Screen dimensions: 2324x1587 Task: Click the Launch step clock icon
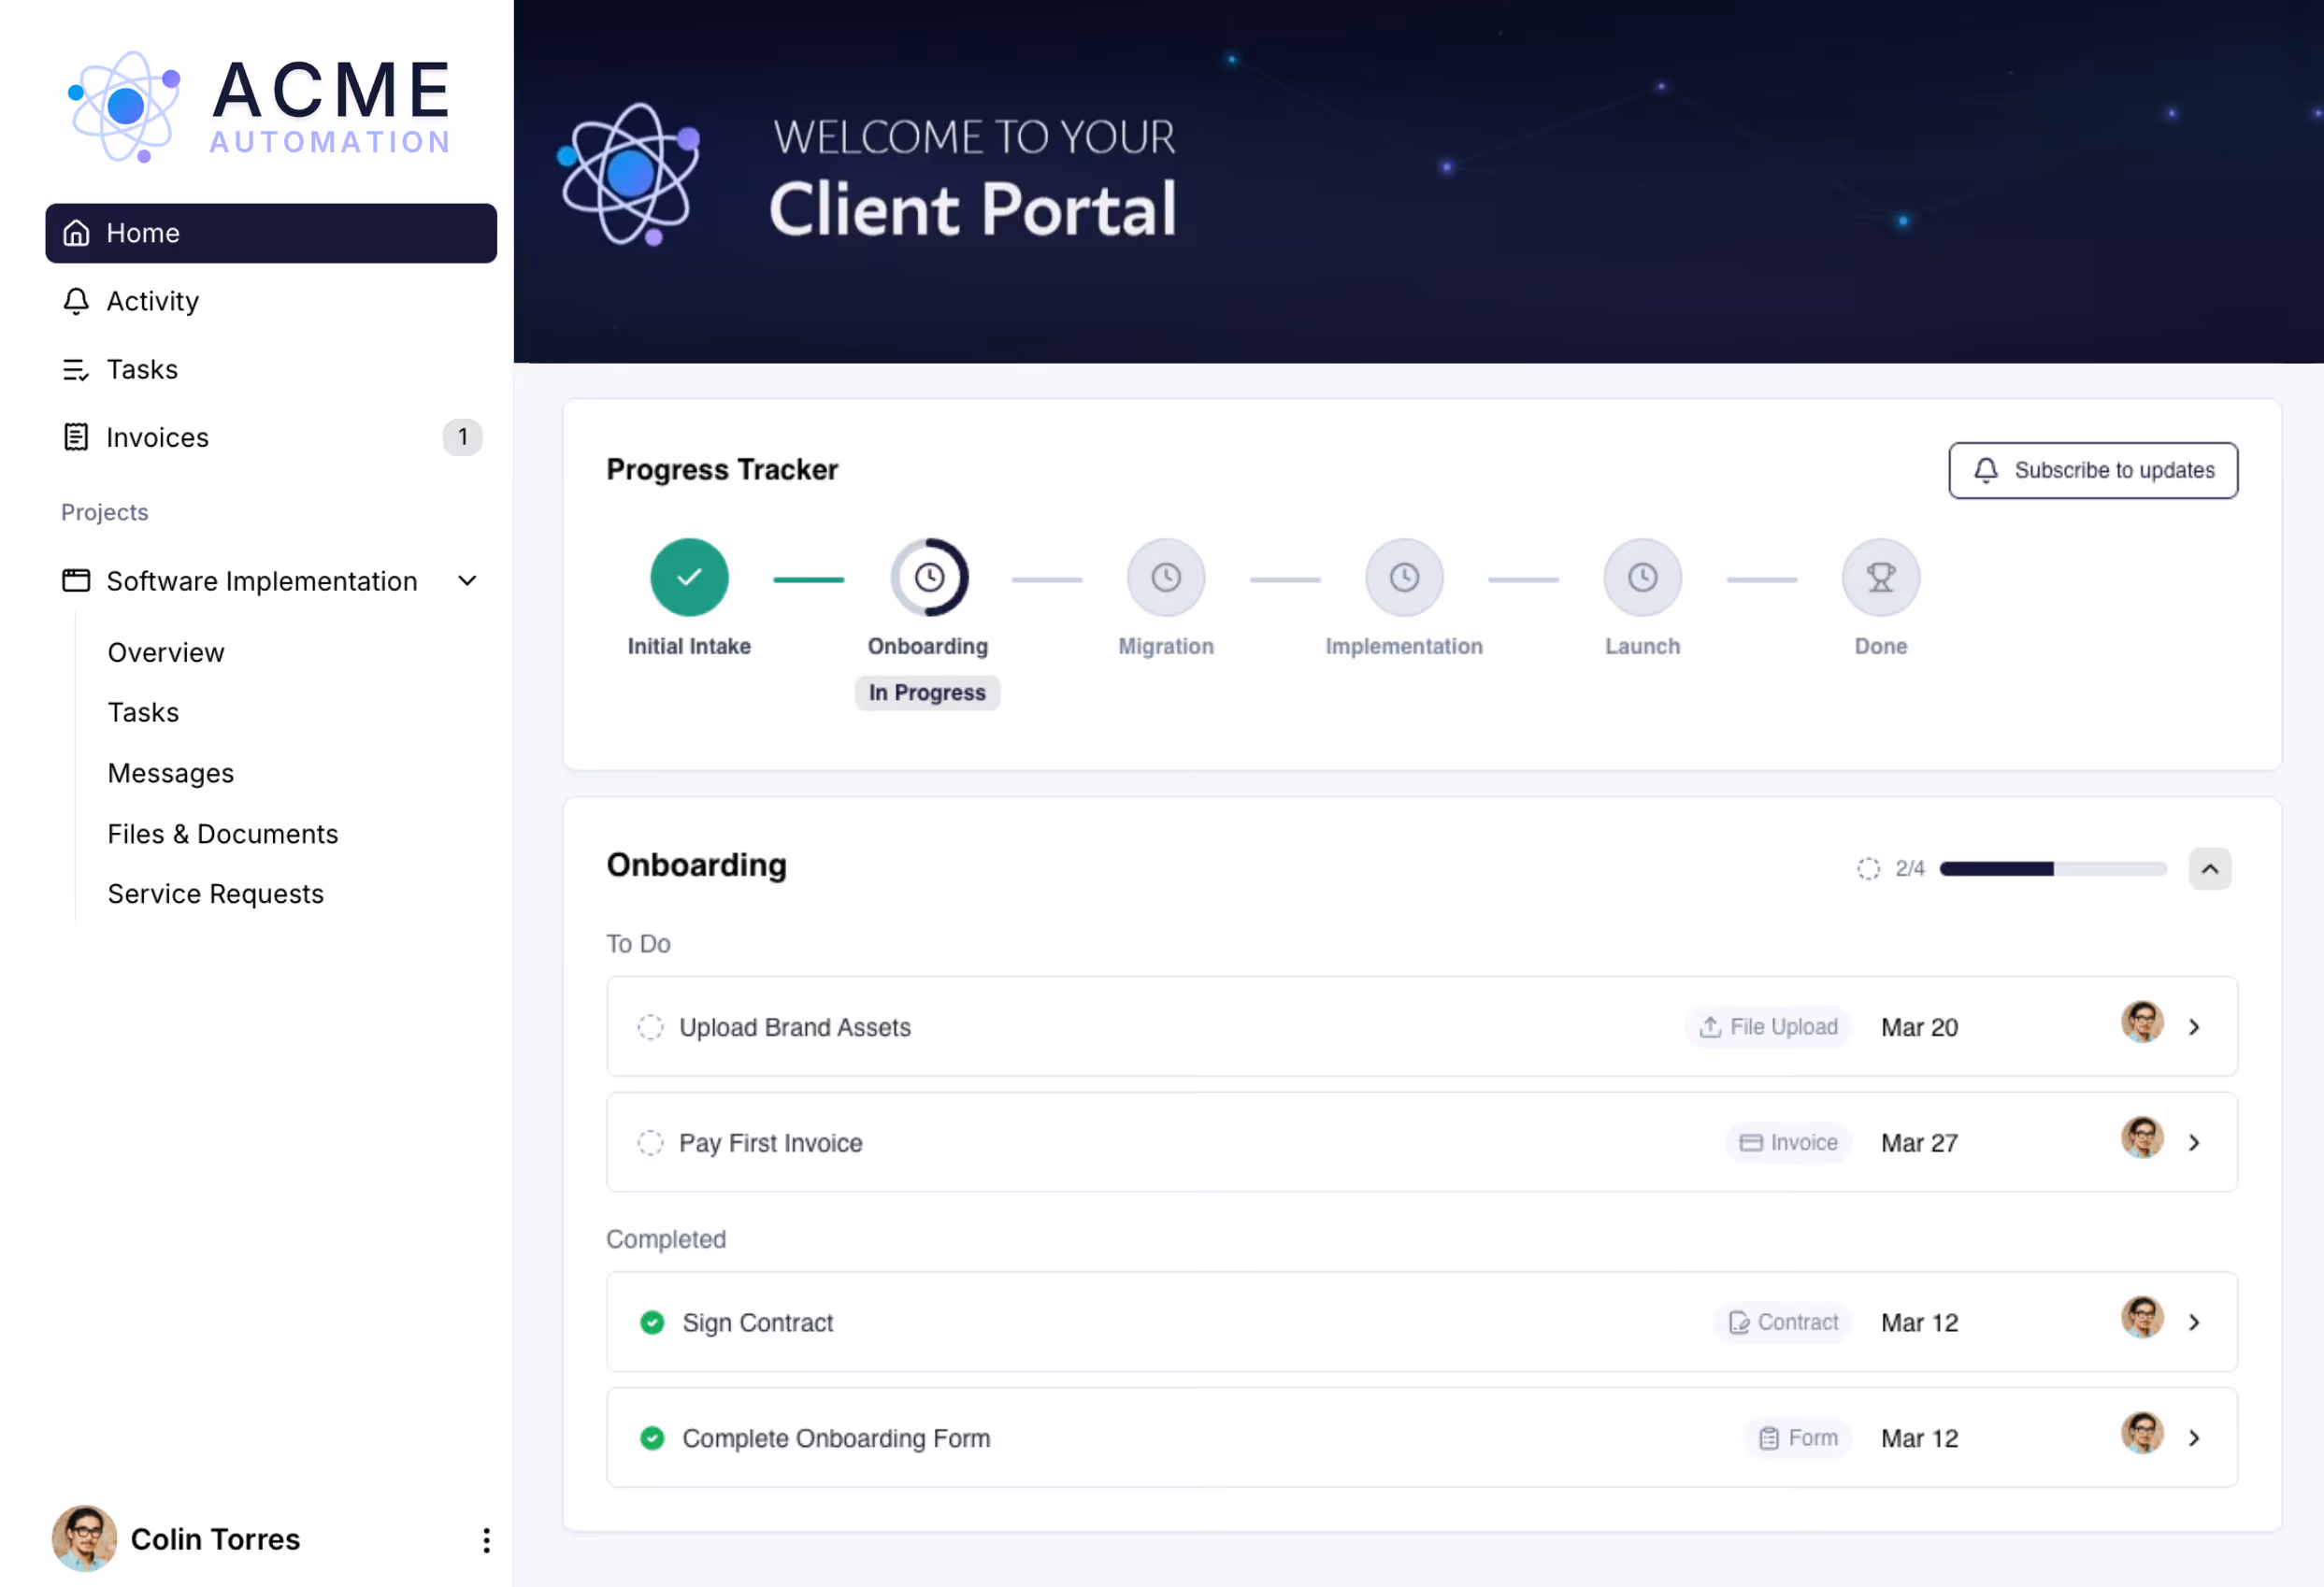(1642, 577)
